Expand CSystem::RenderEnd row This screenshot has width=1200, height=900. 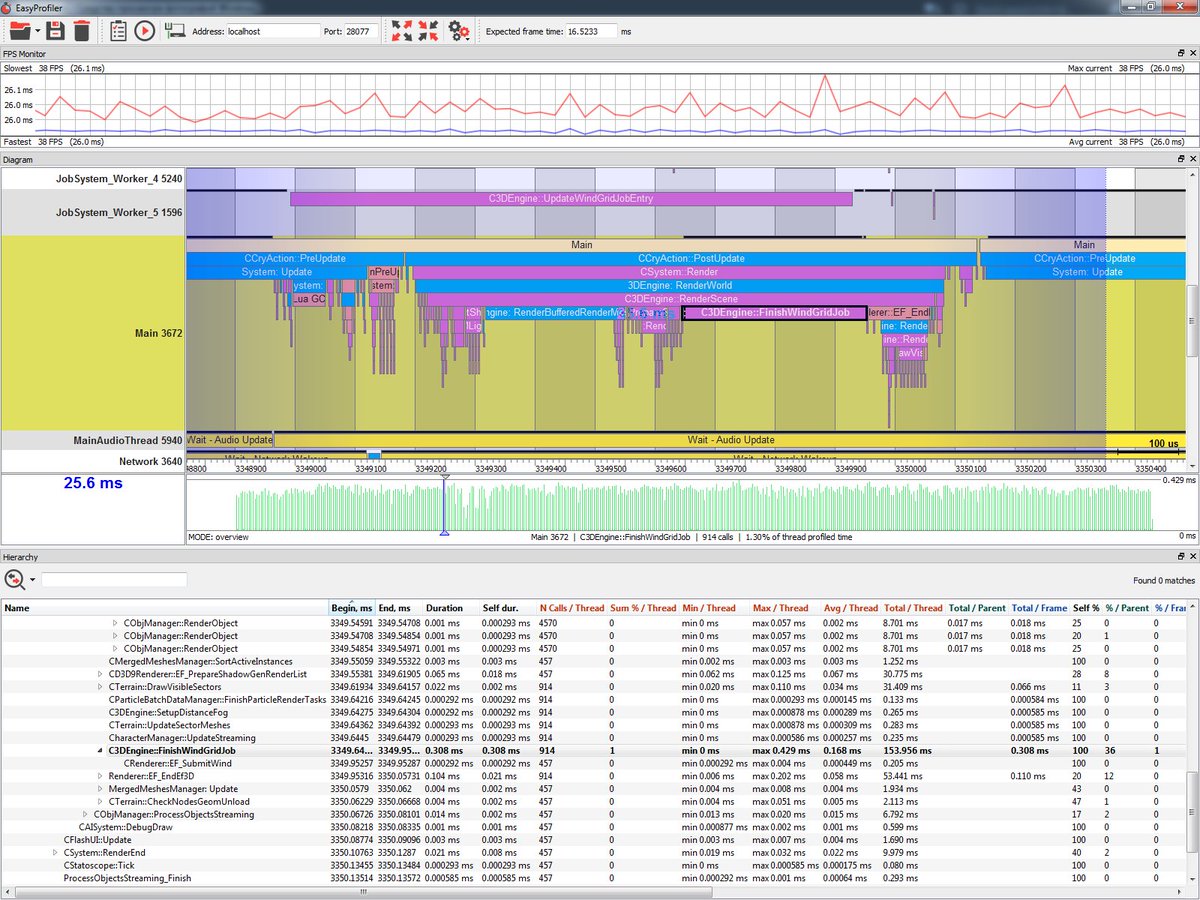55,852
